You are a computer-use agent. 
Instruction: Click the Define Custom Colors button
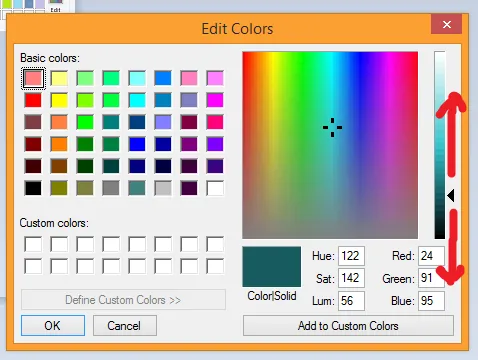coord(123,300)
